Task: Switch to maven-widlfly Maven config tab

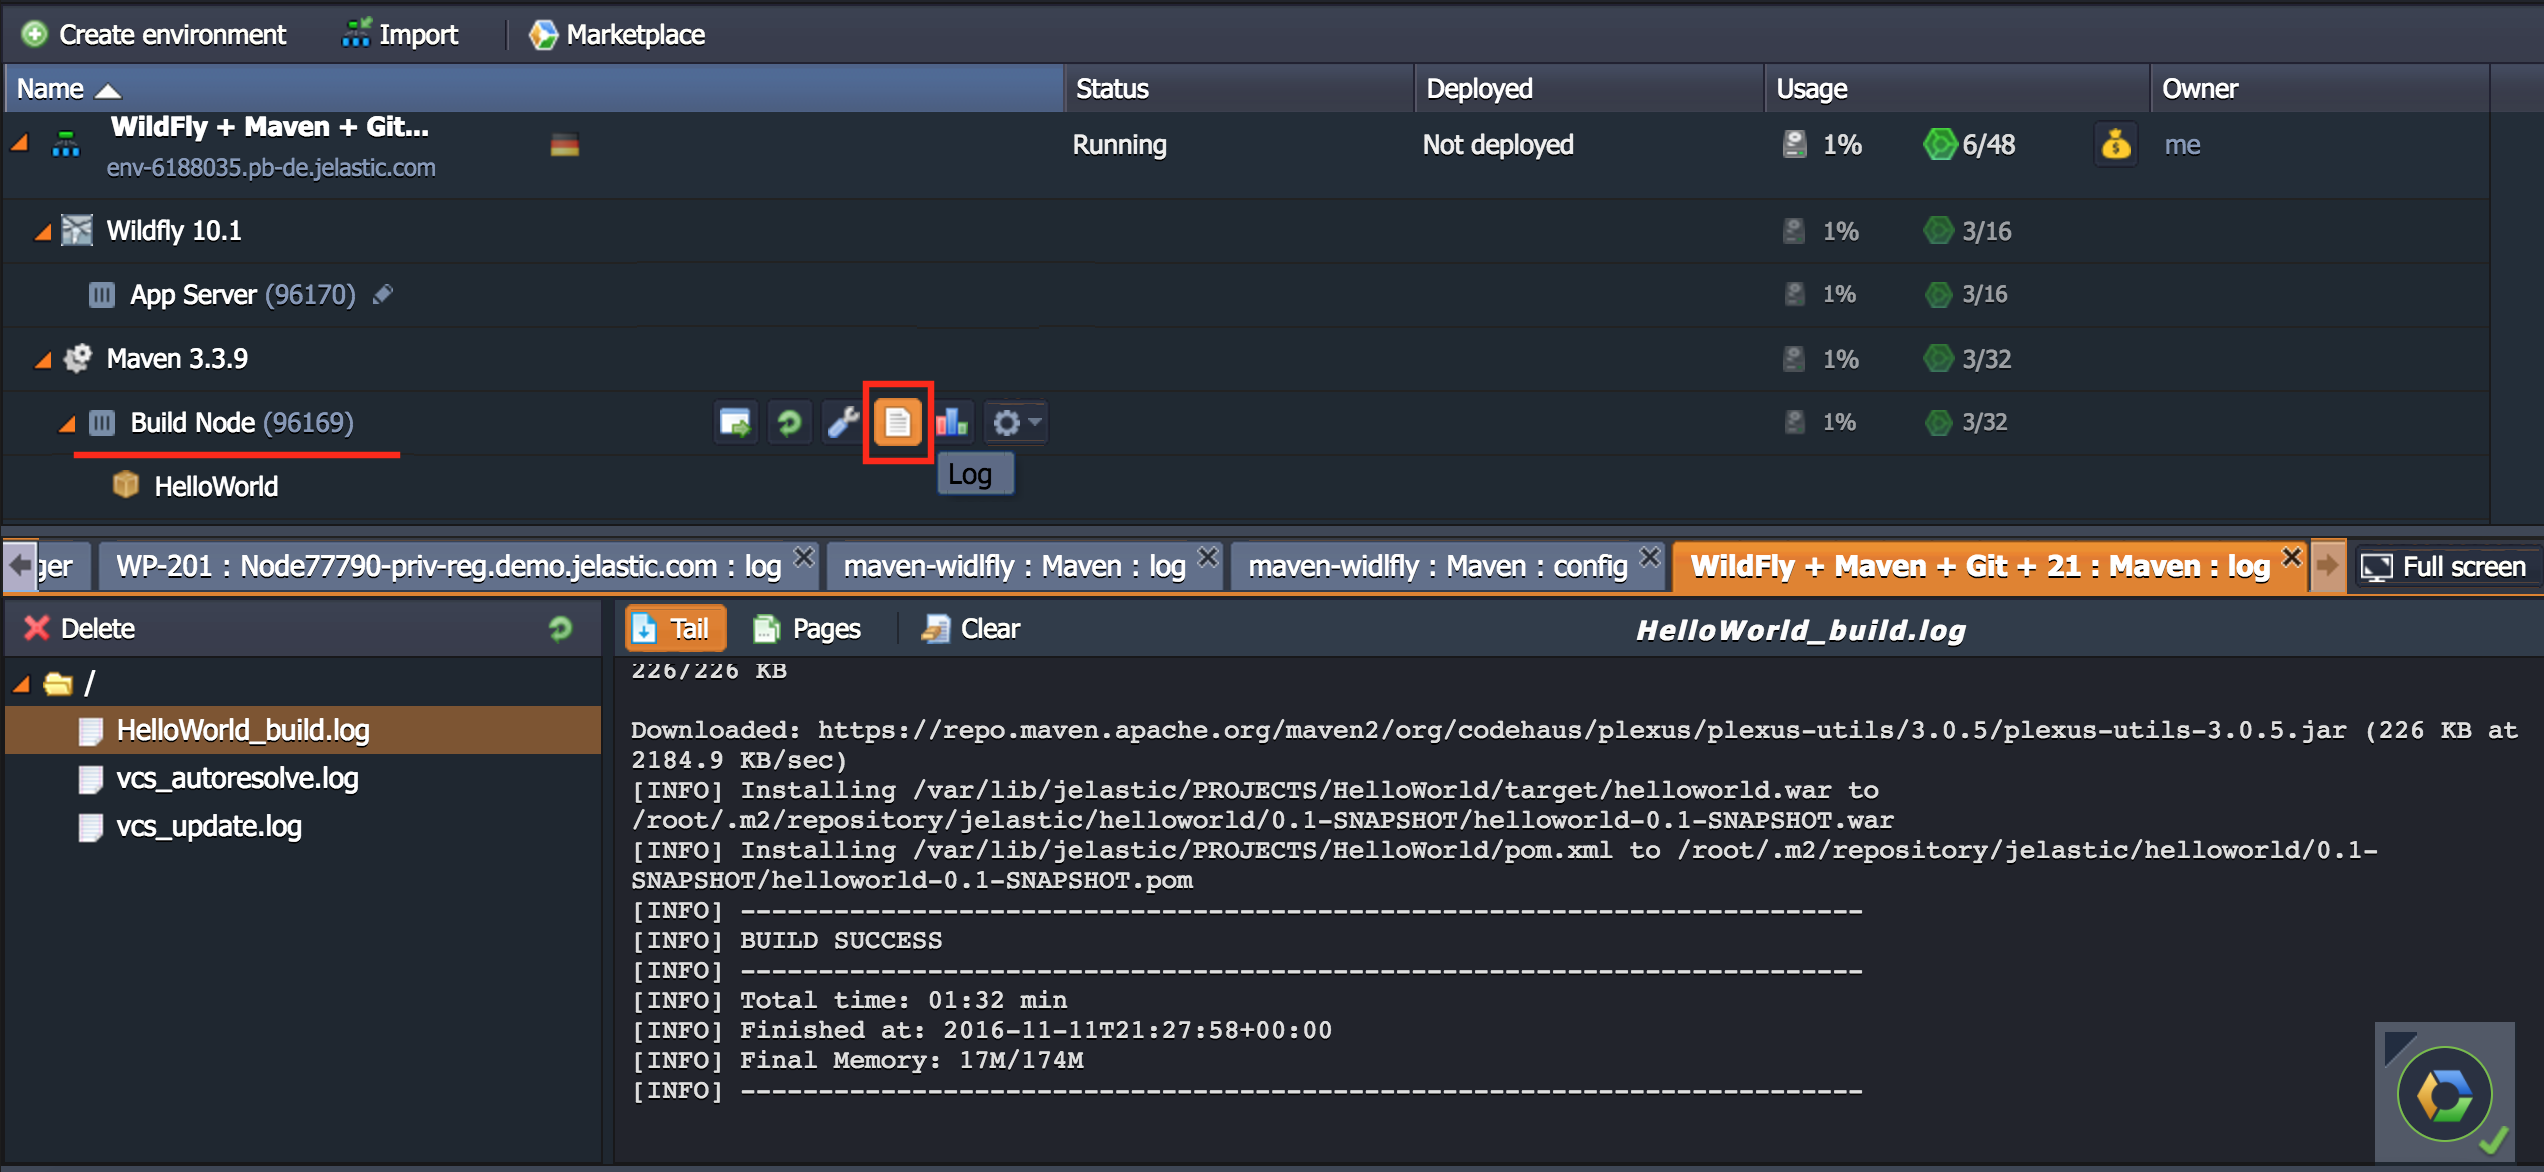Action: click(1436, 566)
